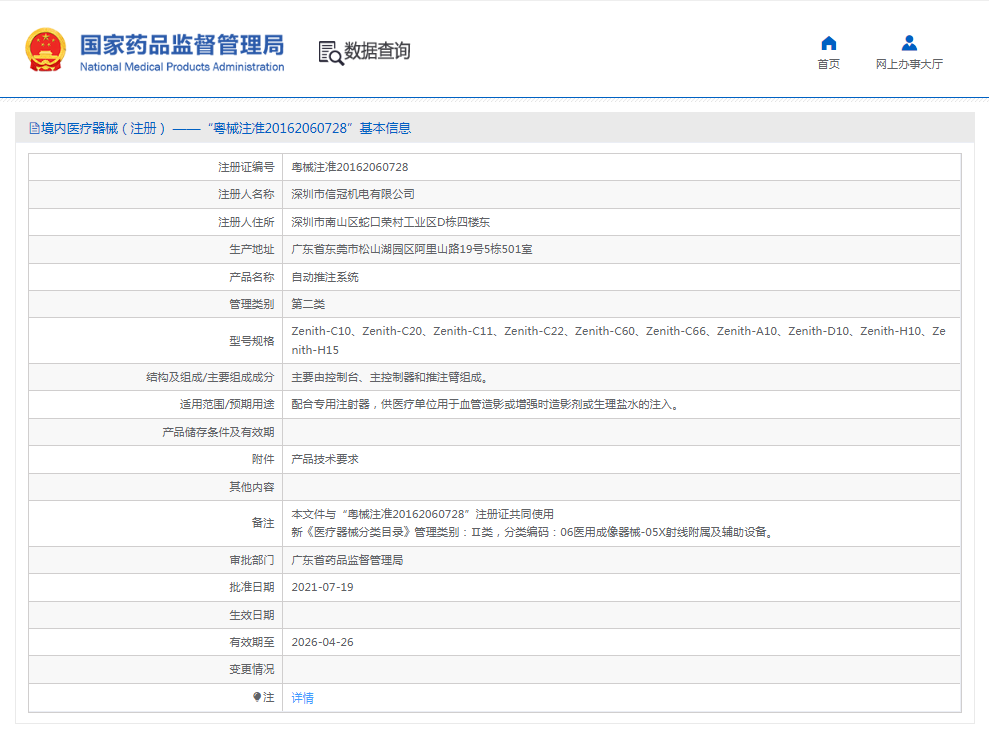Screen dimensions: 989x731
Task: Click the blue home icon above 首页
Action: coord(828,42)
